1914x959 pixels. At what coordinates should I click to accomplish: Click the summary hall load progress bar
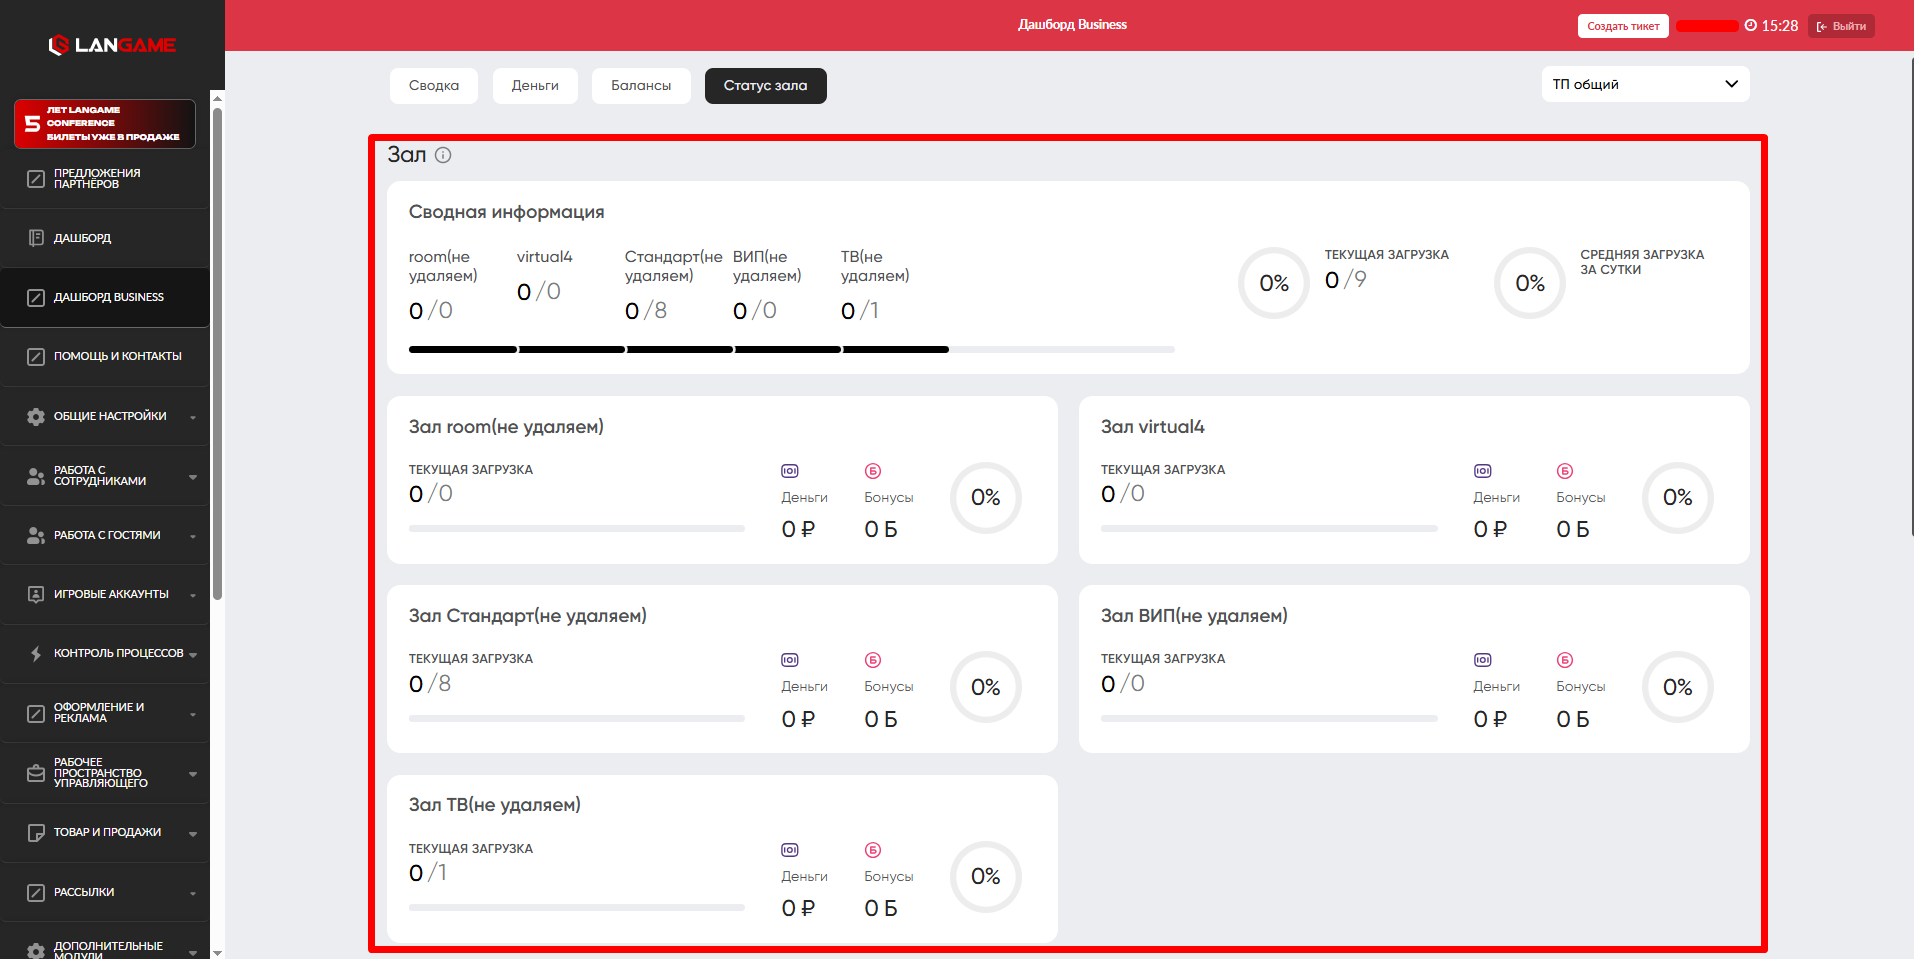[x=791, y=350]
